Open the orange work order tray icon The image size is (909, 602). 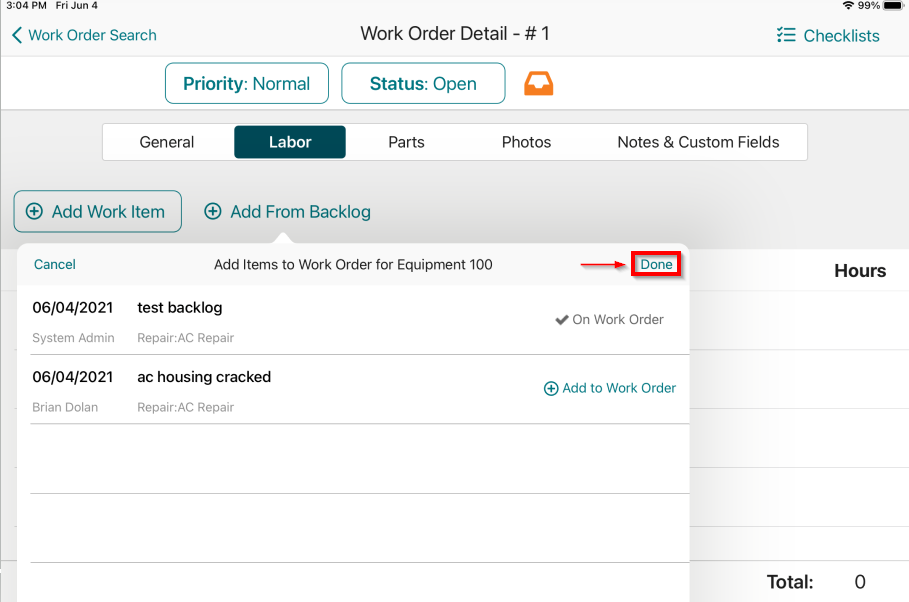click(538, 83)
